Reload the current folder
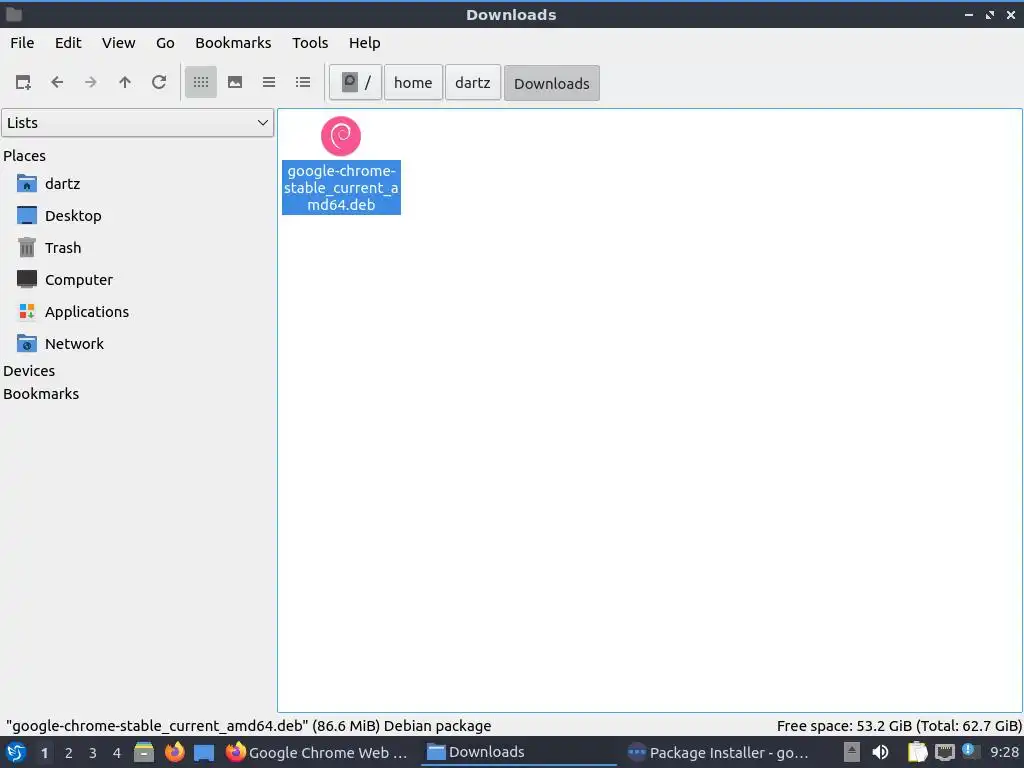Screen dimensions: 1024x768 pyautogui.click(x=159, y=82)
